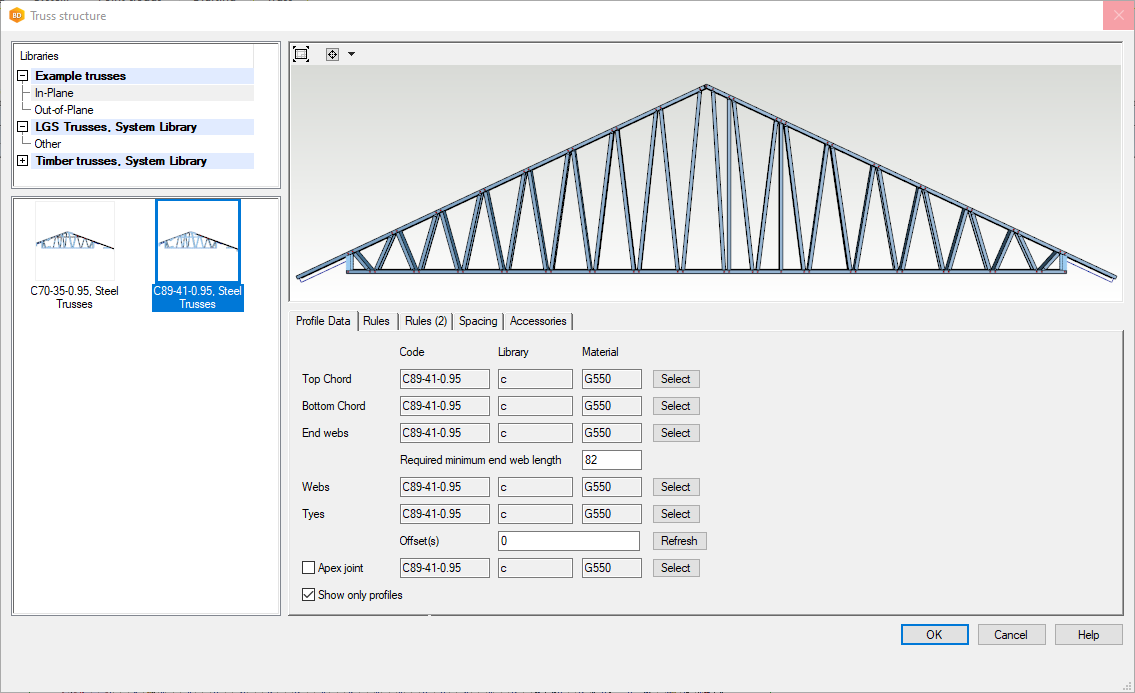1135x693 pixels.
Task: Collapse the Example trusses library node
Action: pyautogui.click(x=22, y=76)
